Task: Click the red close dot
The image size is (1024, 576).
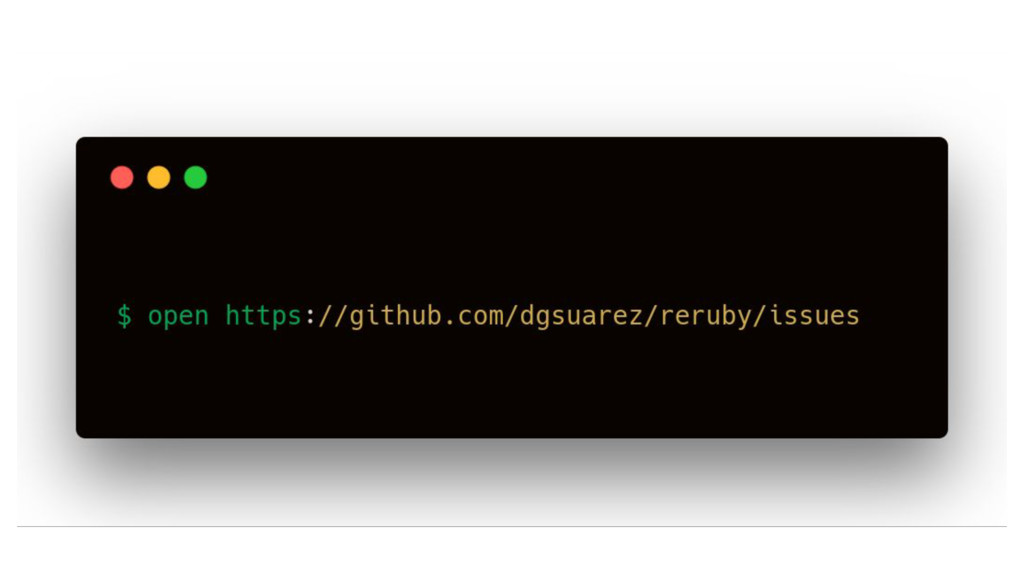Action: (122, 178)
